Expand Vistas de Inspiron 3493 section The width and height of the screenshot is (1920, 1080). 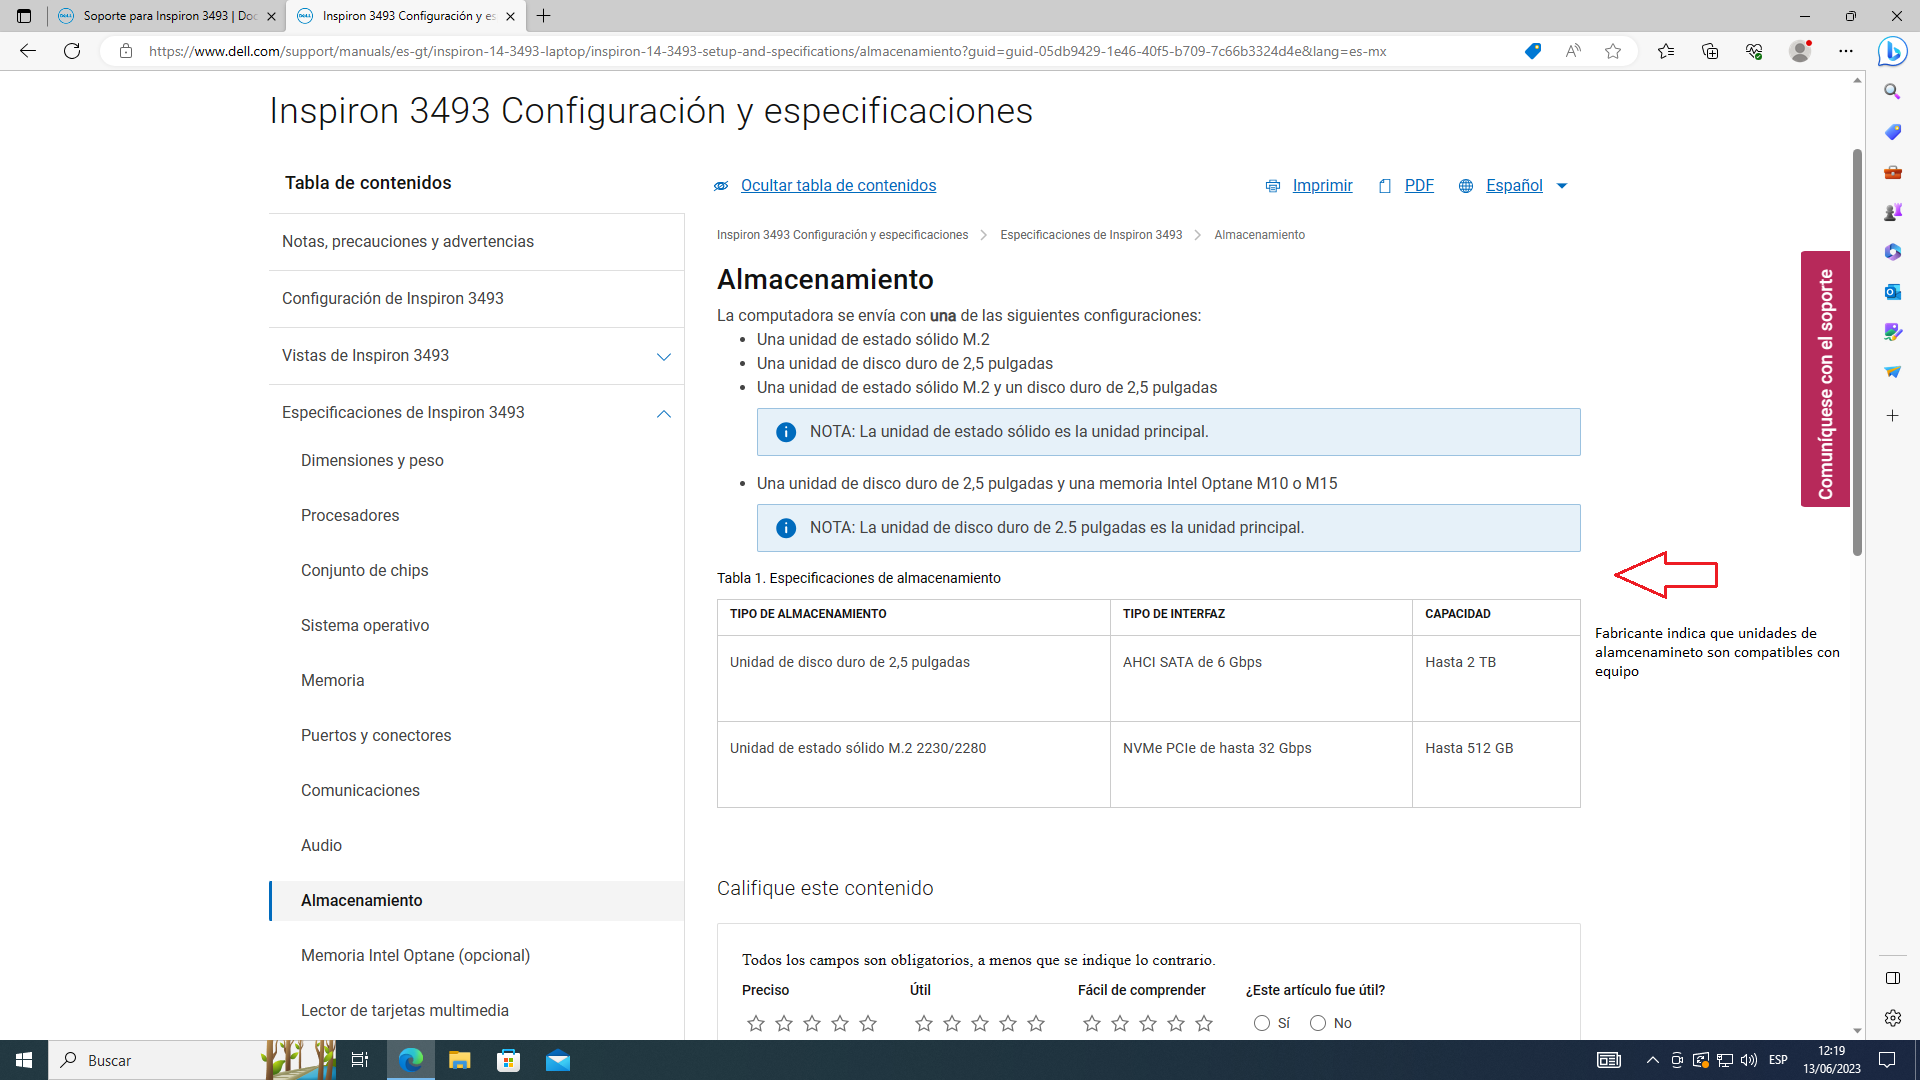point(663,357)
